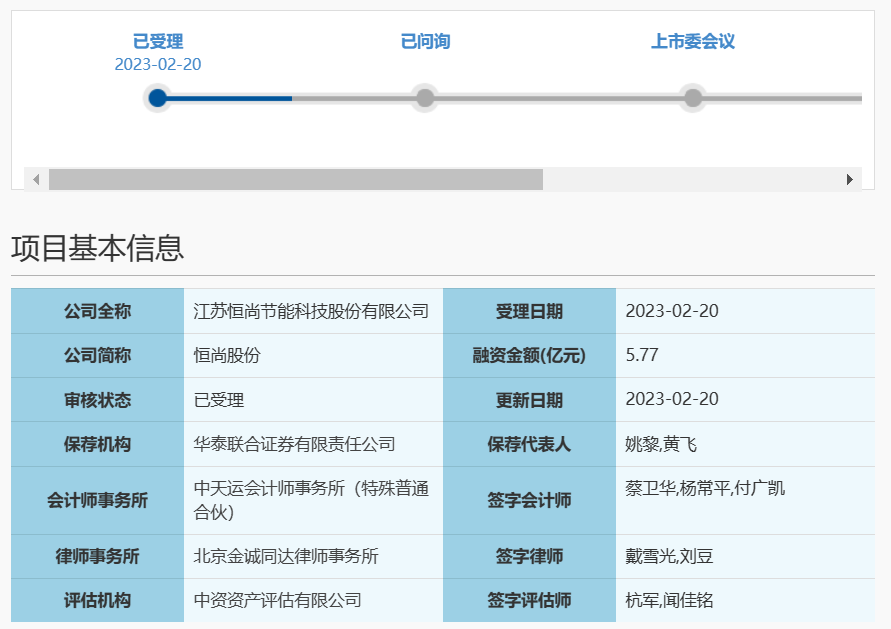Select the law firm 北京金诚同达律师事务所
The width and height of the screenshot is (891, 629).
286,556
